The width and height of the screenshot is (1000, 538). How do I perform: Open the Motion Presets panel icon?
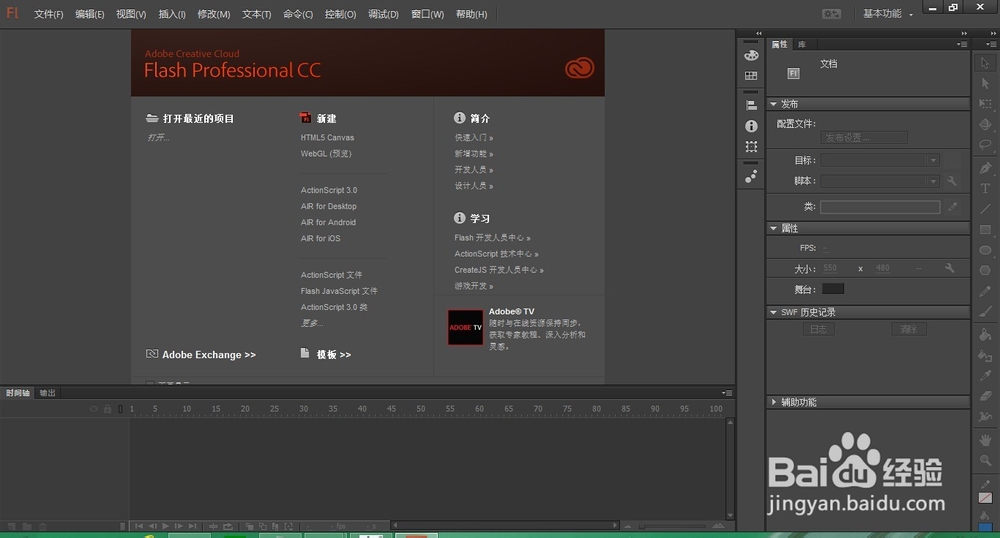coord(751,176)
